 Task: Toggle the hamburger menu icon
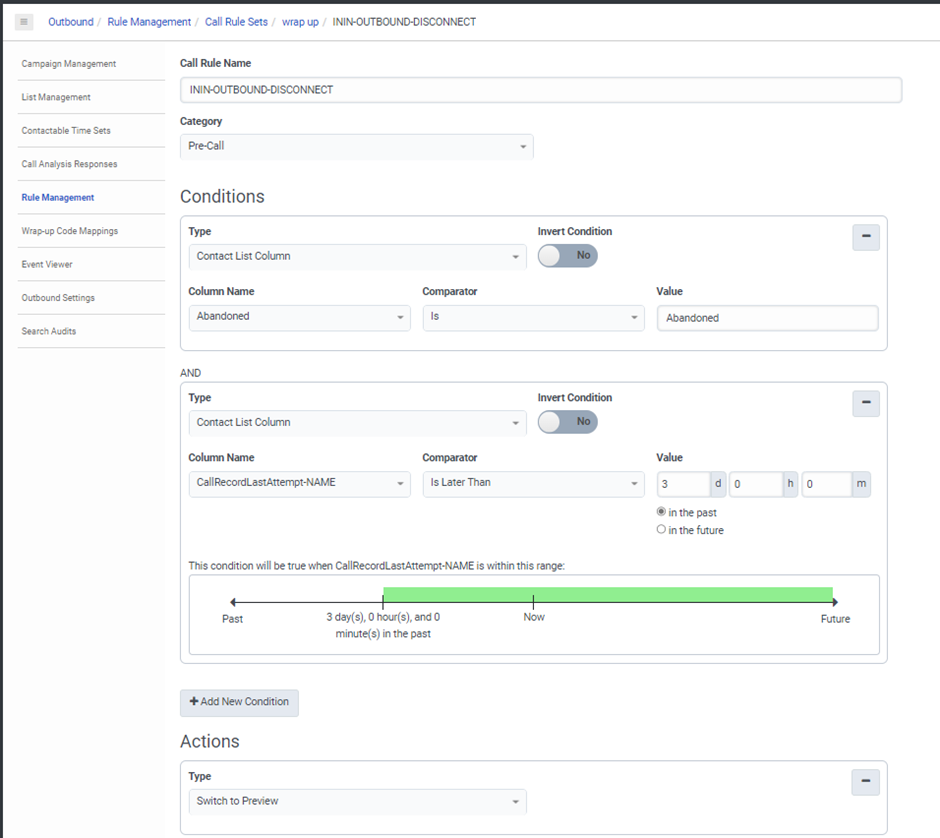coord(24,22)
